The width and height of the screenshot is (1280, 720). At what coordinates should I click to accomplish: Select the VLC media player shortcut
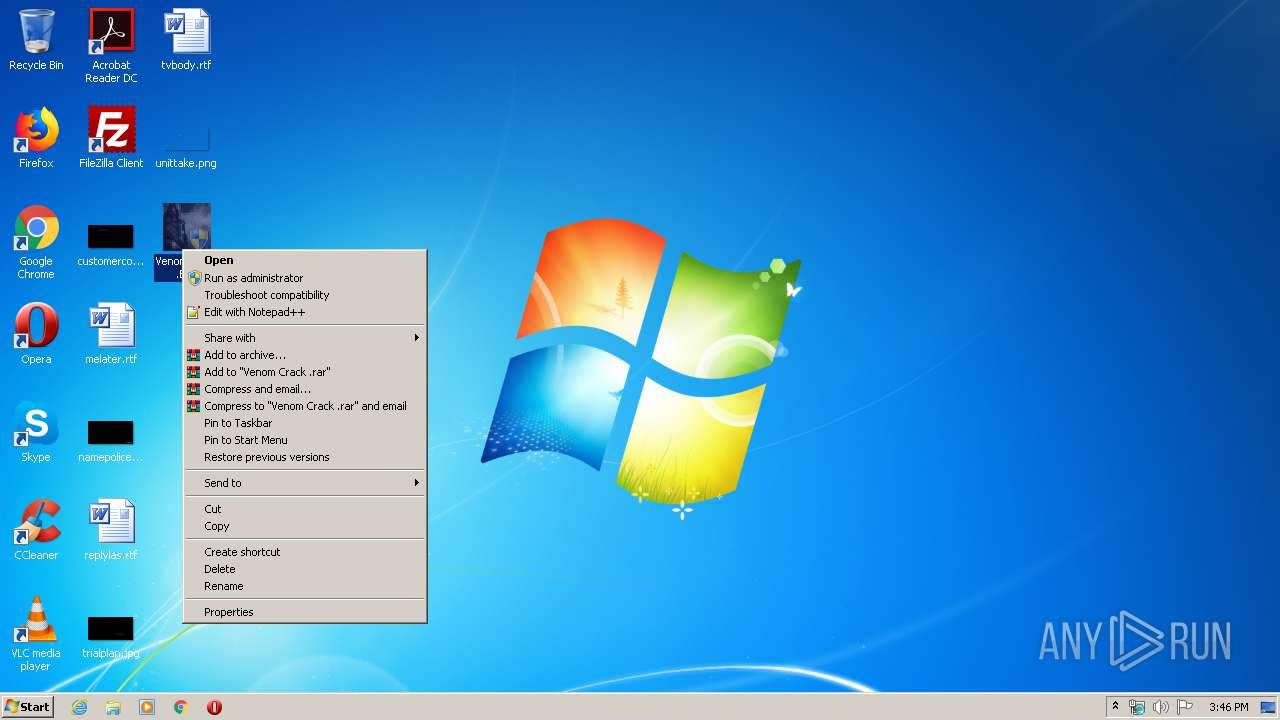click(36, 634)
